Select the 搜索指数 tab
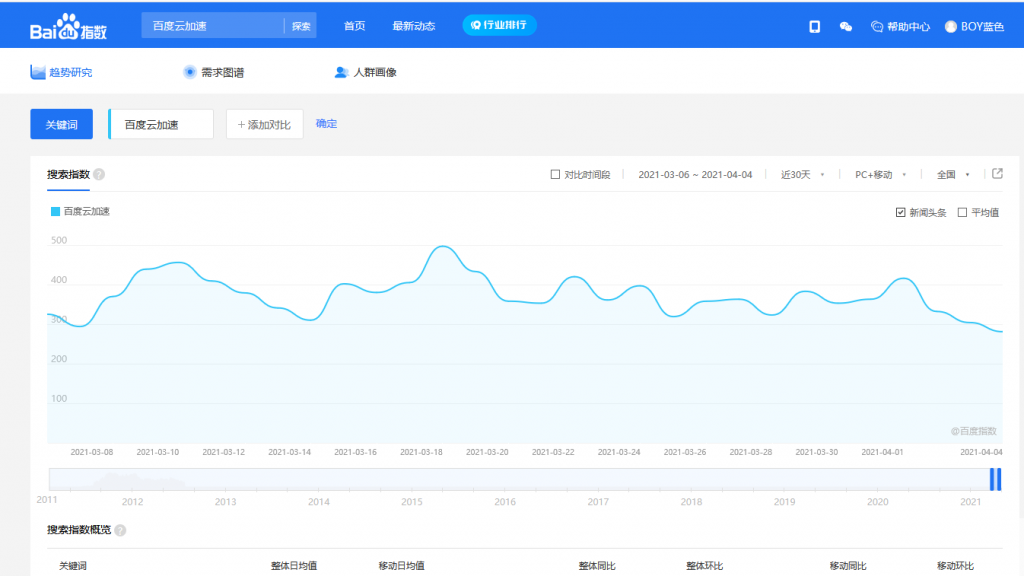The image size is (1024, 576). [68, 174]
